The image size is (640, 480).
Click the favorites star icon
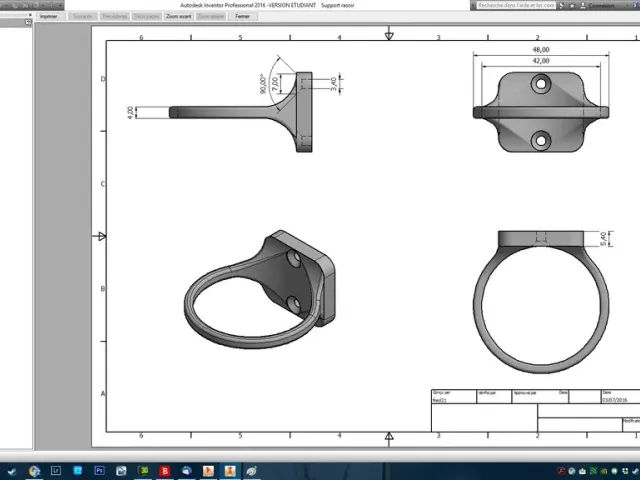pos(572,5)
